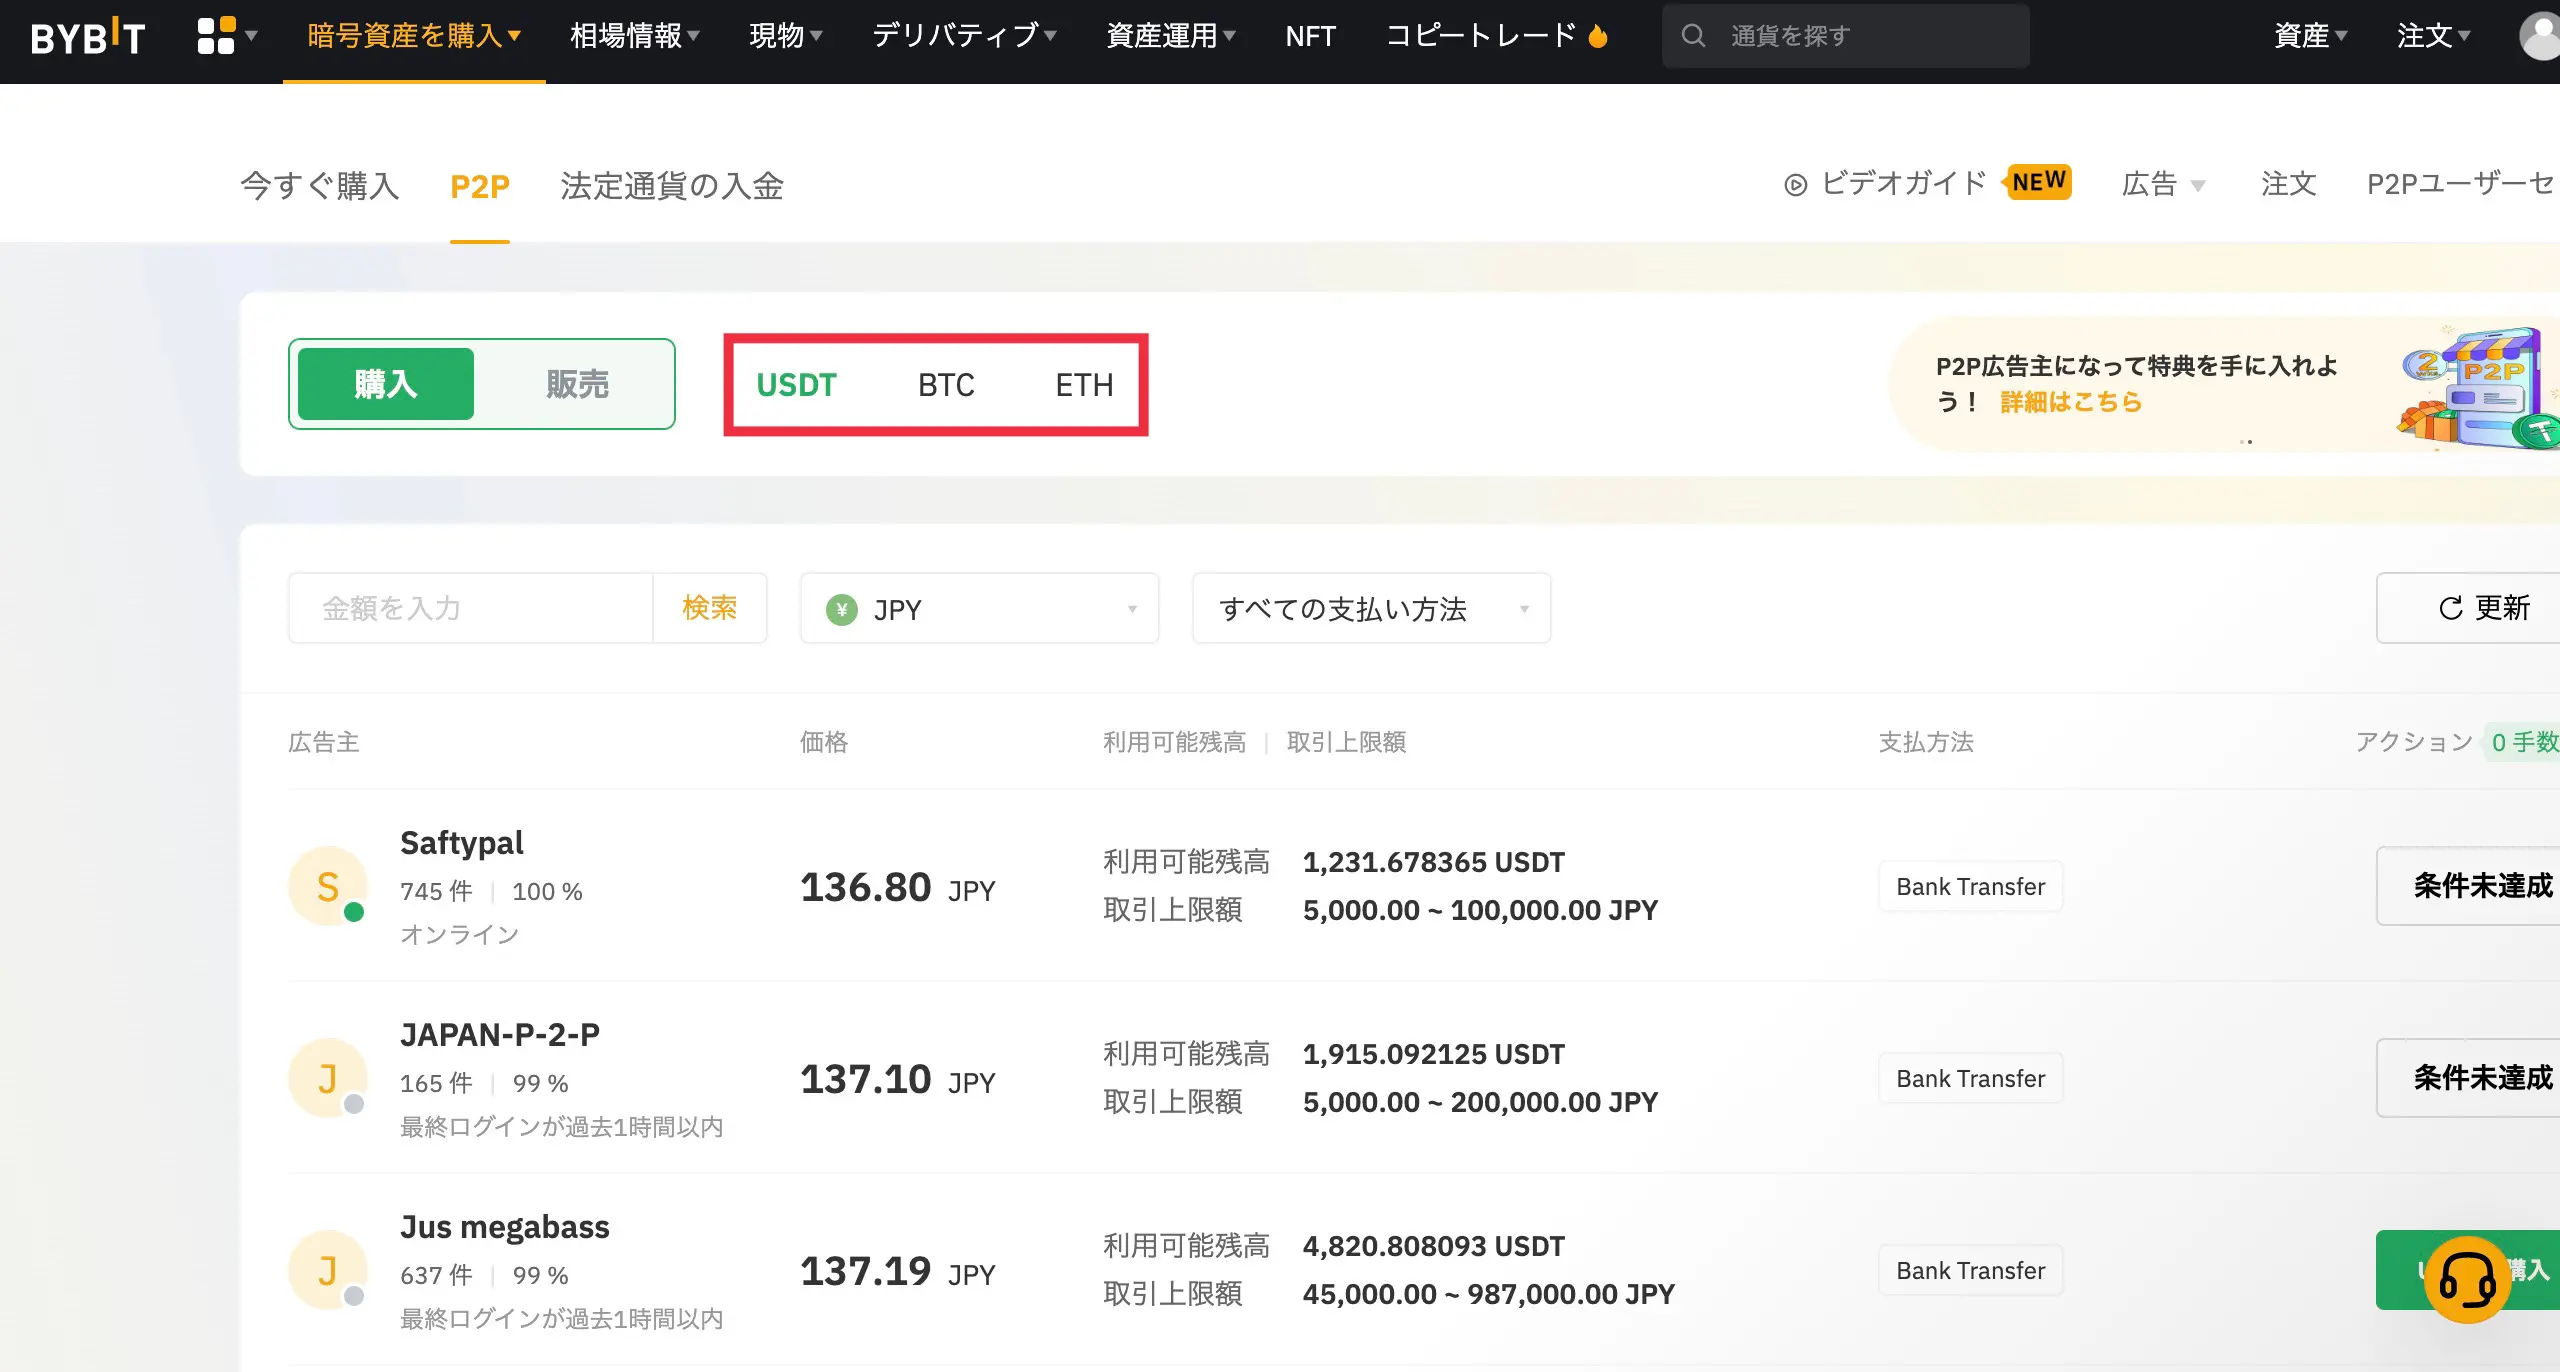Switch to 今すぐ購入 tab
2560x1372 pixels.
319,186
